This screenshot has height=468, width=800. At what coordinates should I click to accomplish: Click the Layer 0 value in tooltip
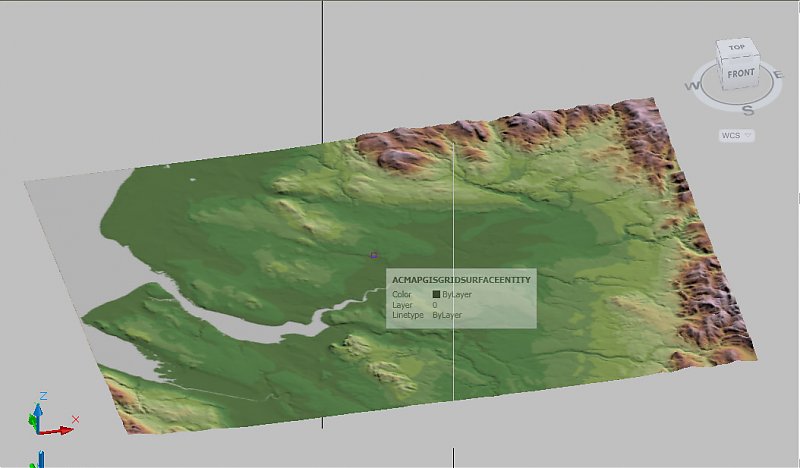click(x=435, y=305)
